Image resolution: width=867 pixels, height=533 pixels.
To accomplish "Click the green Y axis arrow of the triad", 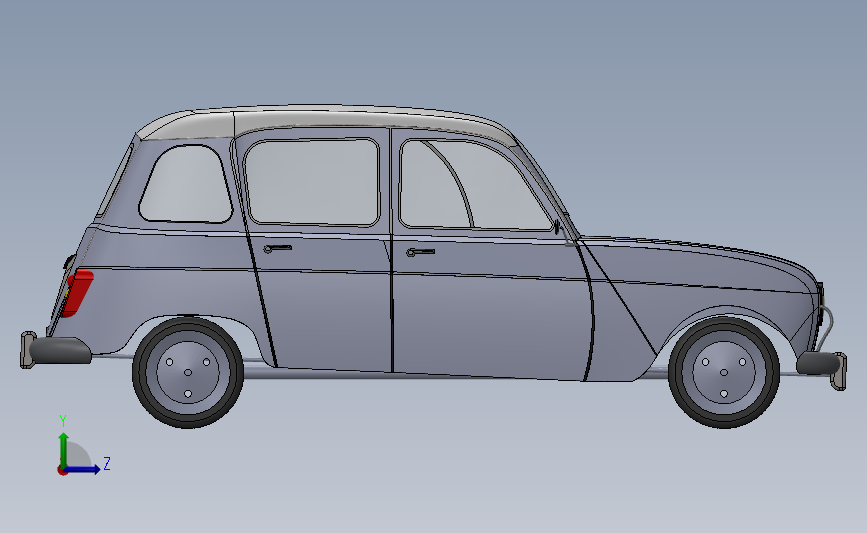I will coord(64,450).
